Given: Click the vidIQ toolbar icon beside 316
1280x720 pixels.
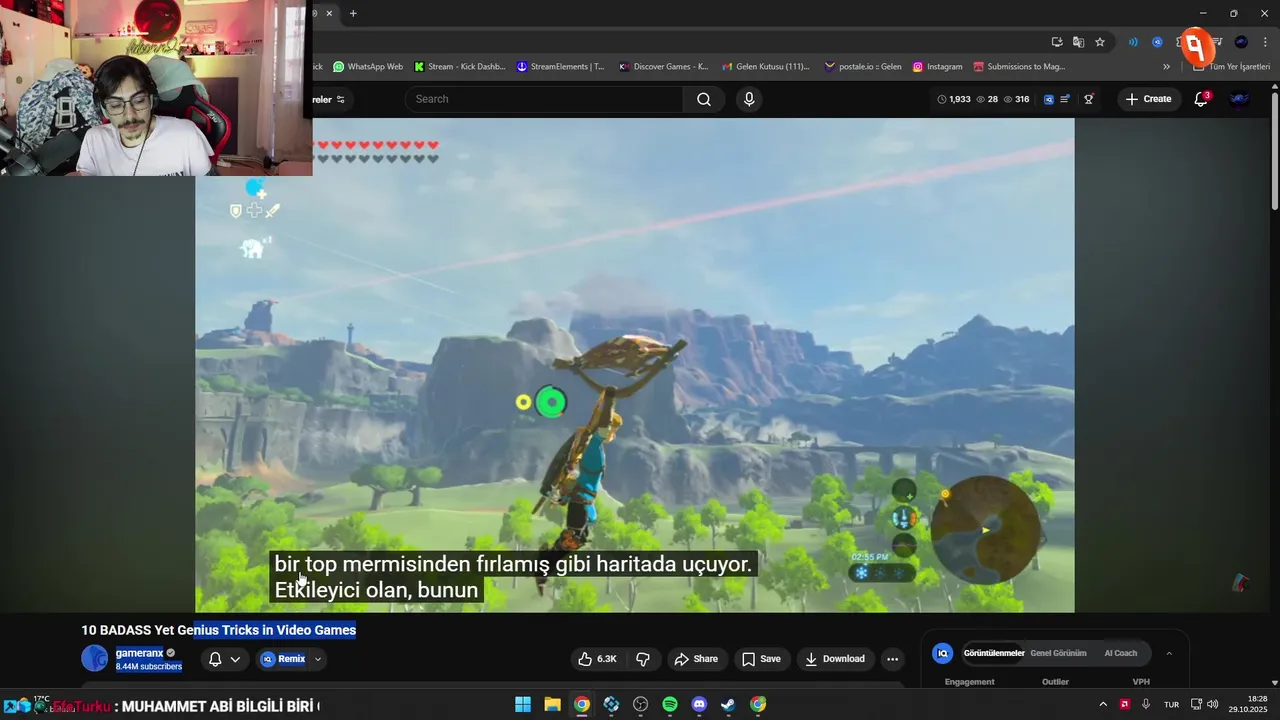Looking at the screenshot, I should [1049, 99].
